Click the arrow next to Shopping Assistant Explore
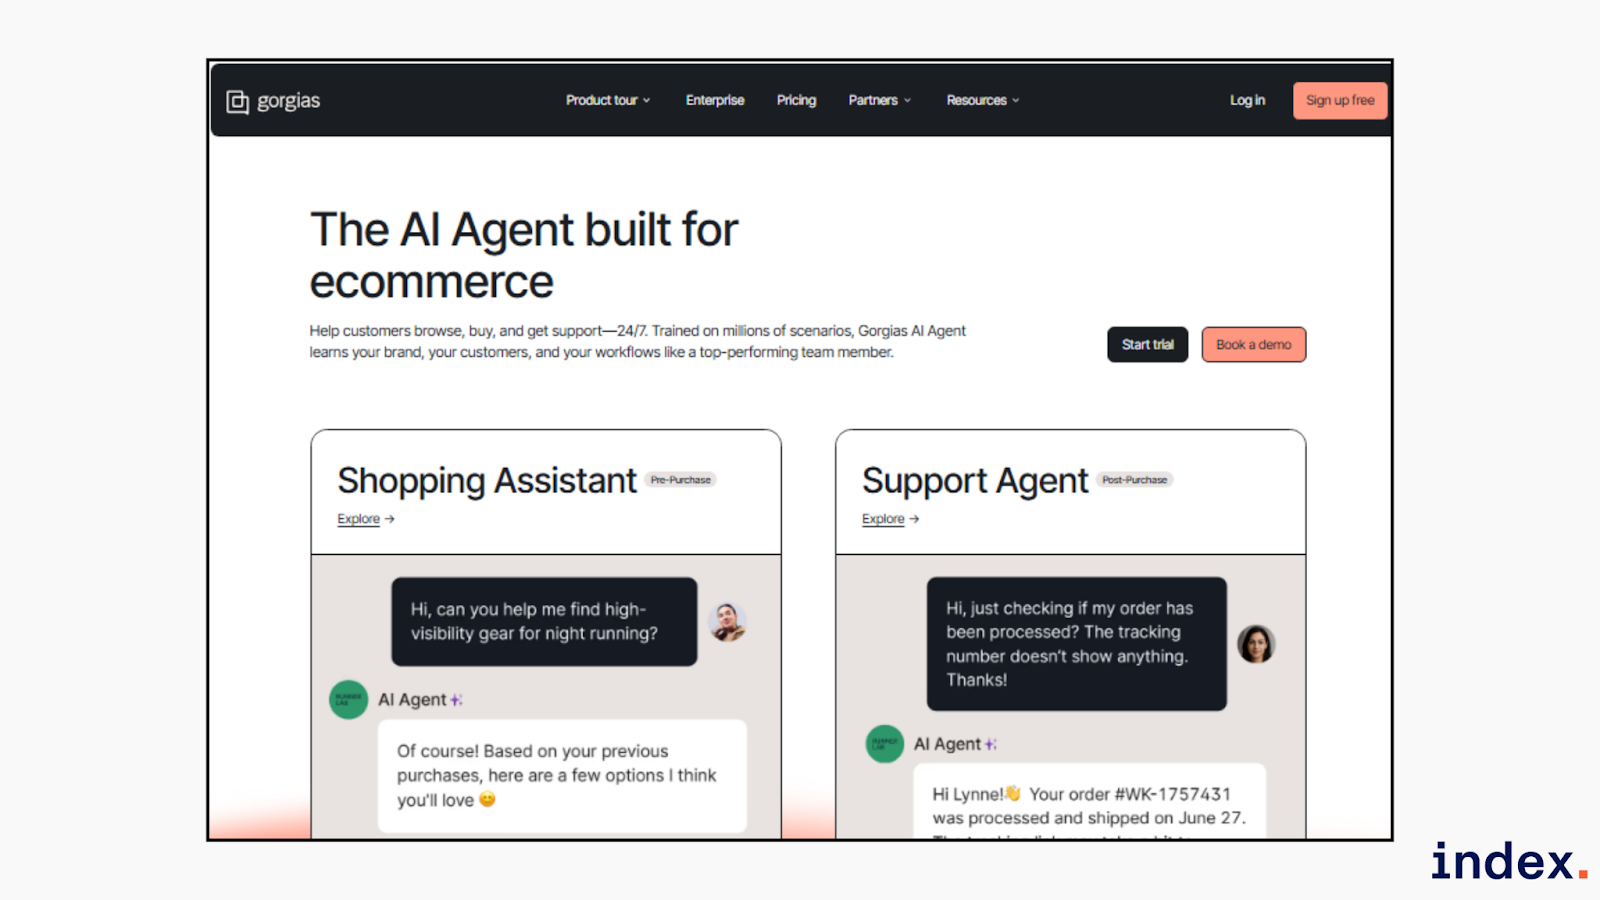 point(390,519)
